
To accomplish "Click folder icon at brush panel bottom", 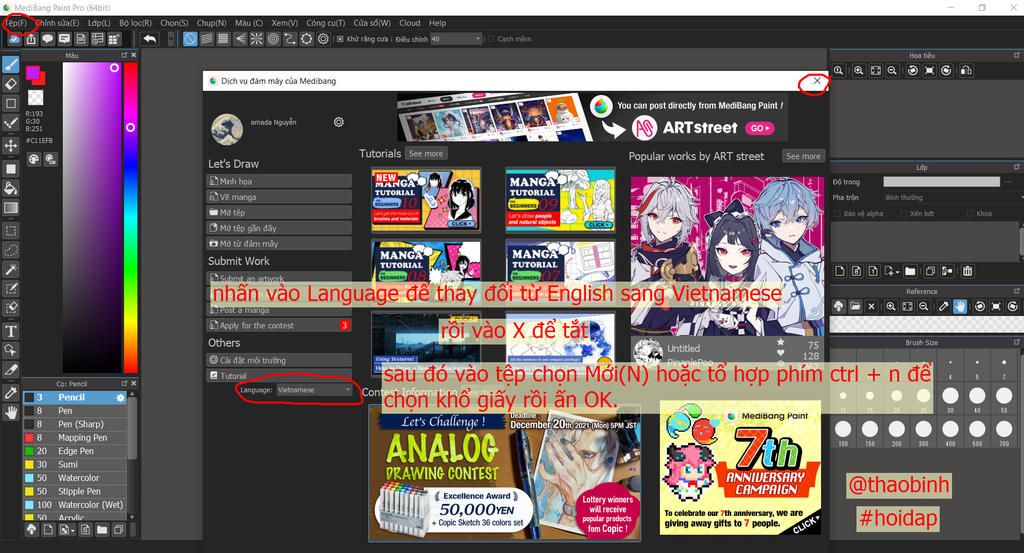I will pos(102,530).
